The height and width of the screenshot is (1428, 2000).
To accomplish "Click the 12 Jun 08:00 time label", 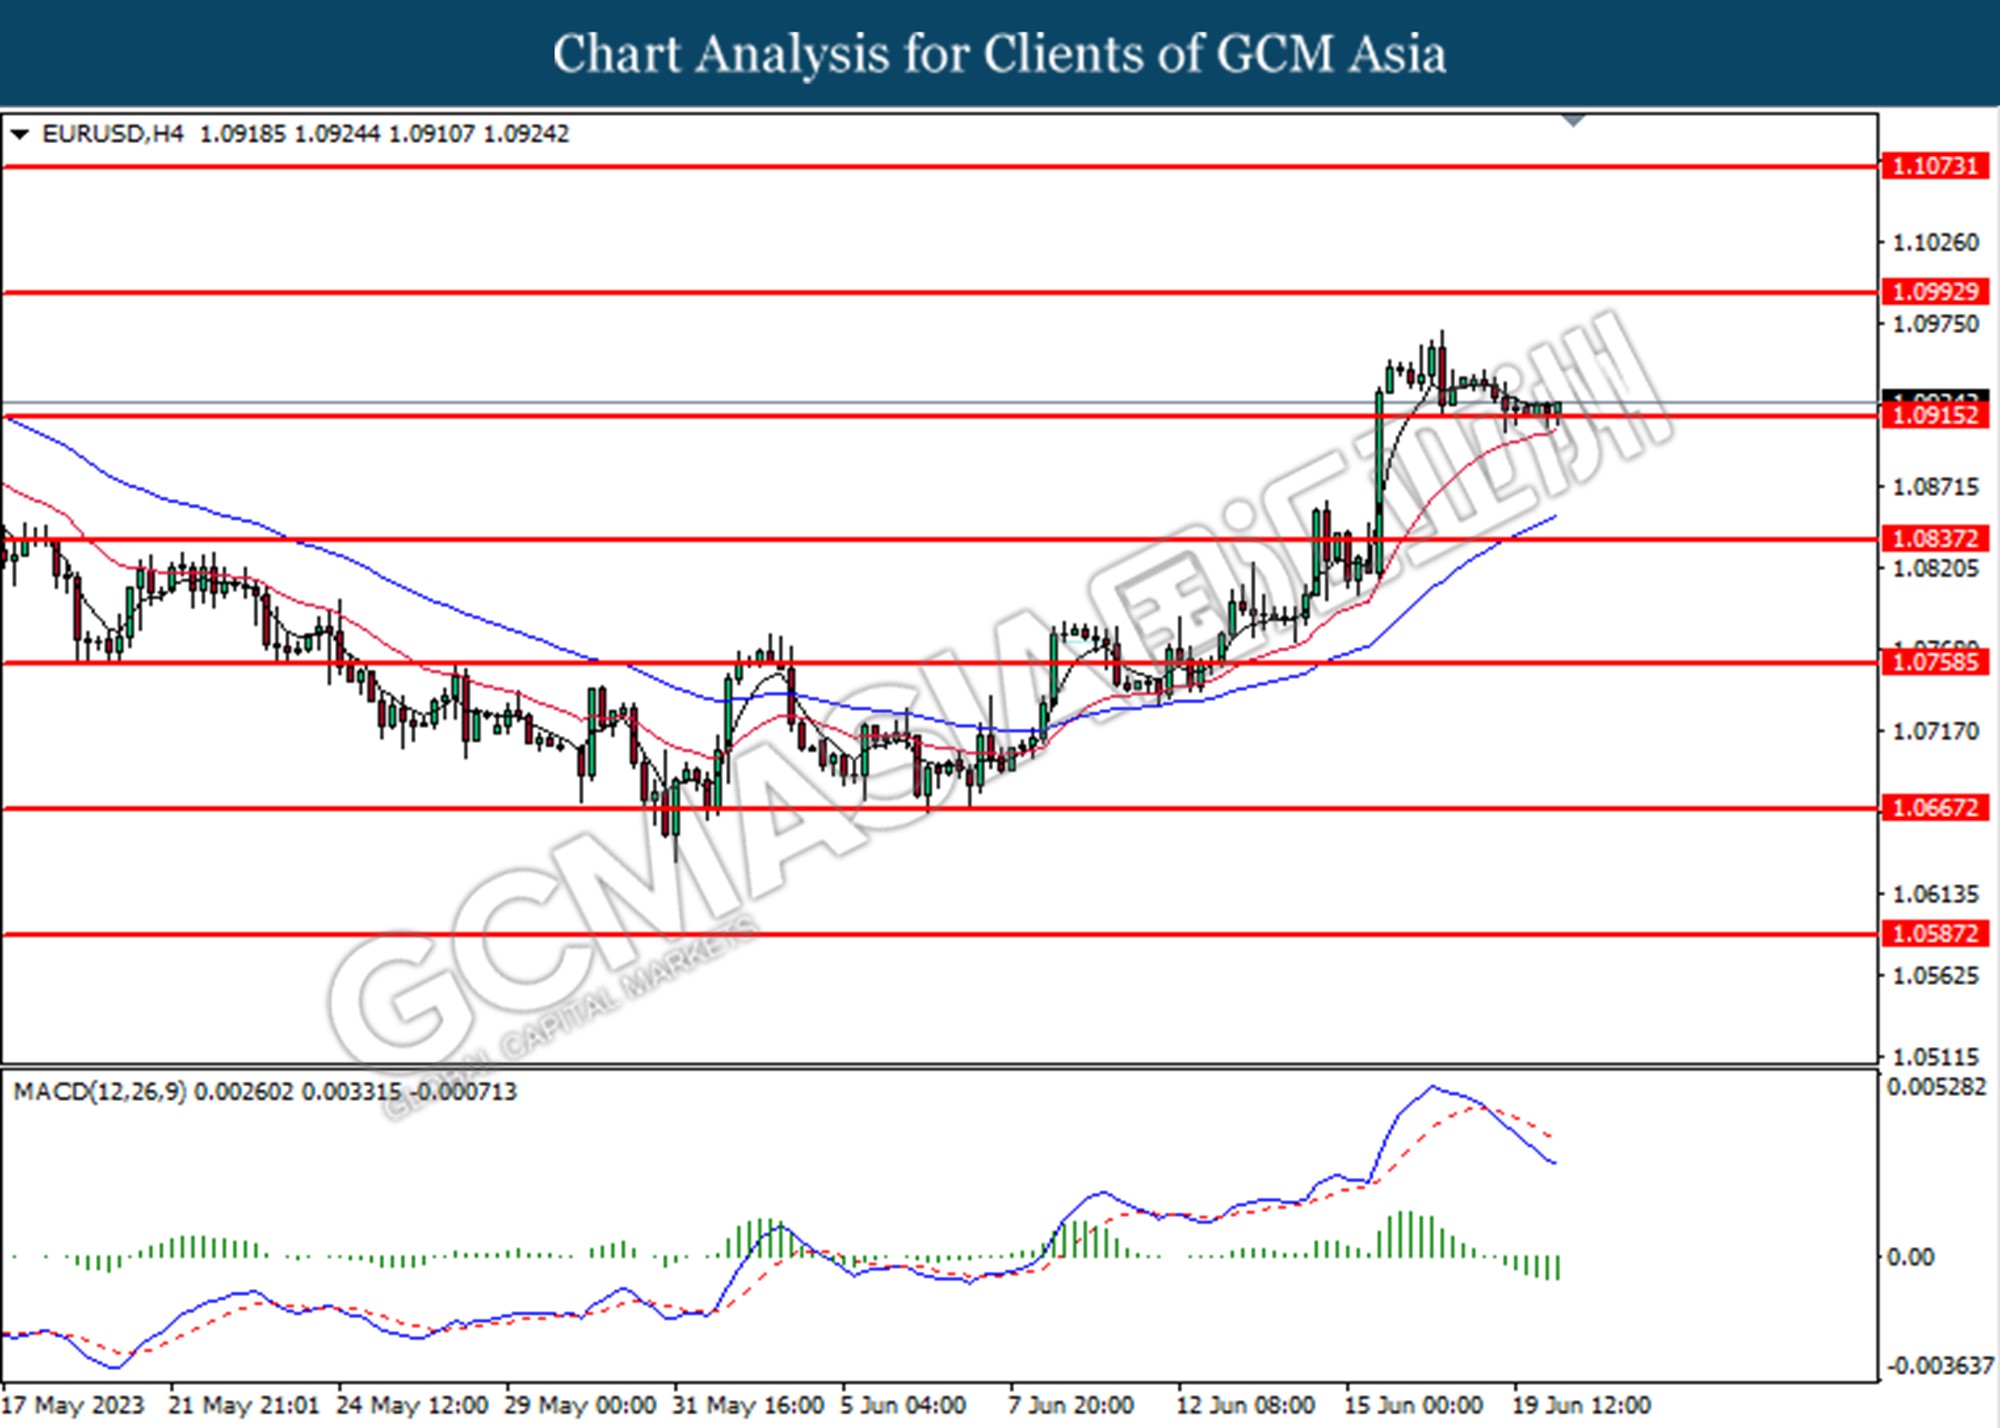I will [1245, 1405].
